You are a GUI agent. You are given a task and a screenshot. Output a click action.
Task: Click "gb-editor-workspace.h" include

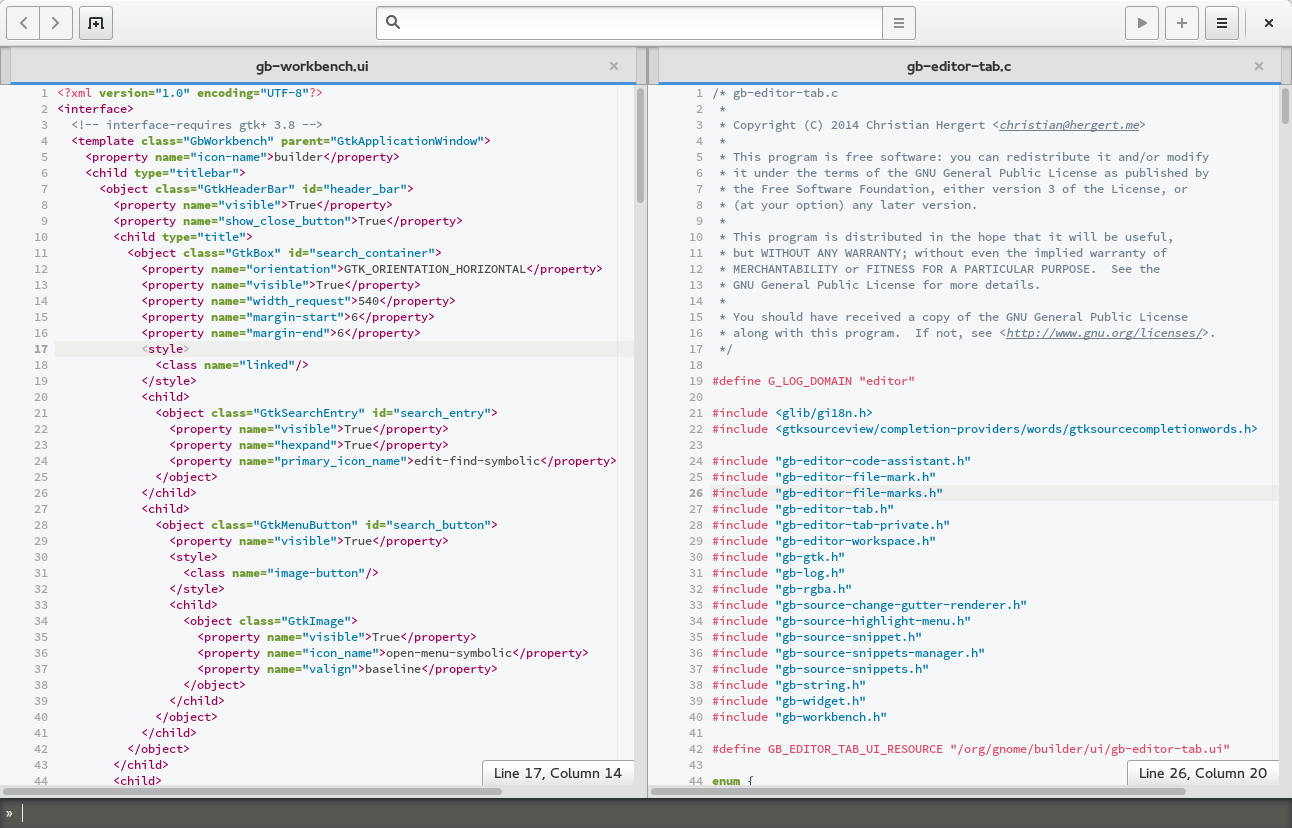[855, 541]
